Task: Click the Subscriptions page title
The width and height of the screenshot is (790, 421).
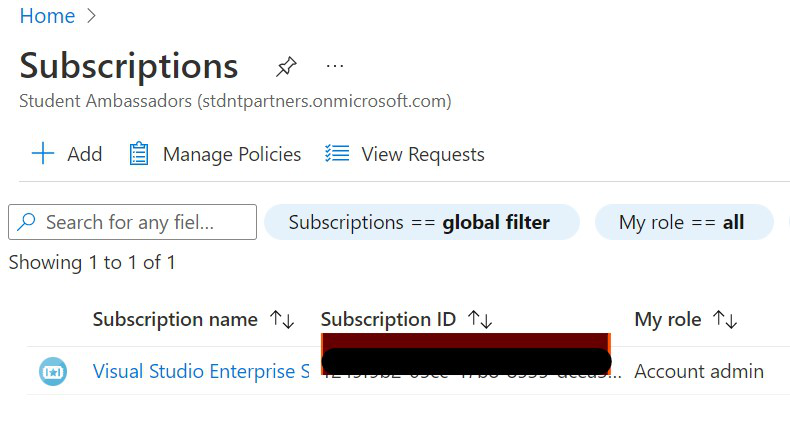Action: [x=129, y=66]
